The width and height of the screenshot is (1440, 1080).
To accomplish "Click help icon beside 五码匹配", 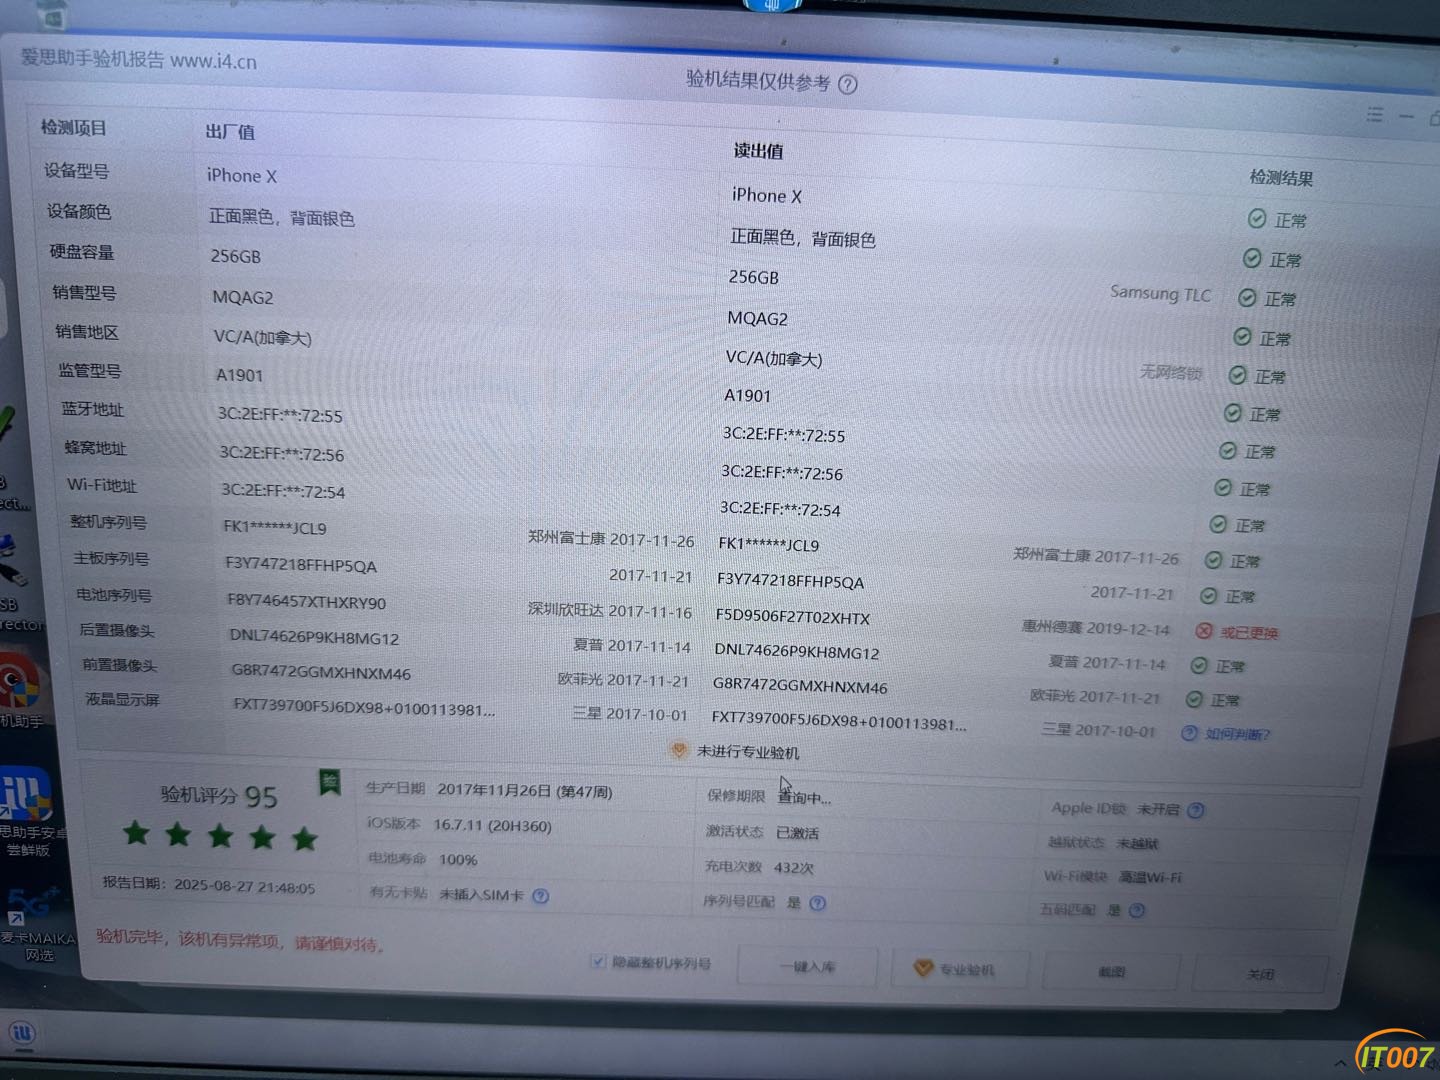I will (x=1136, y=910).
